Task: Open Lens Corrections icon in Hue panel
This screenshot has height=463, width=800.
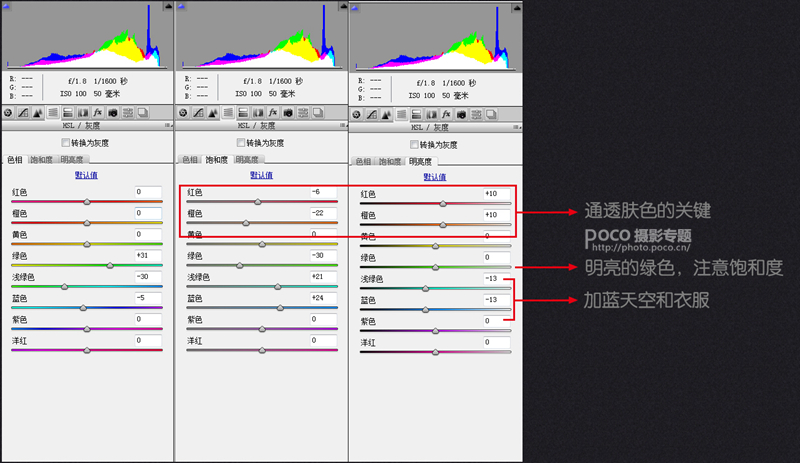Action: 83,113
